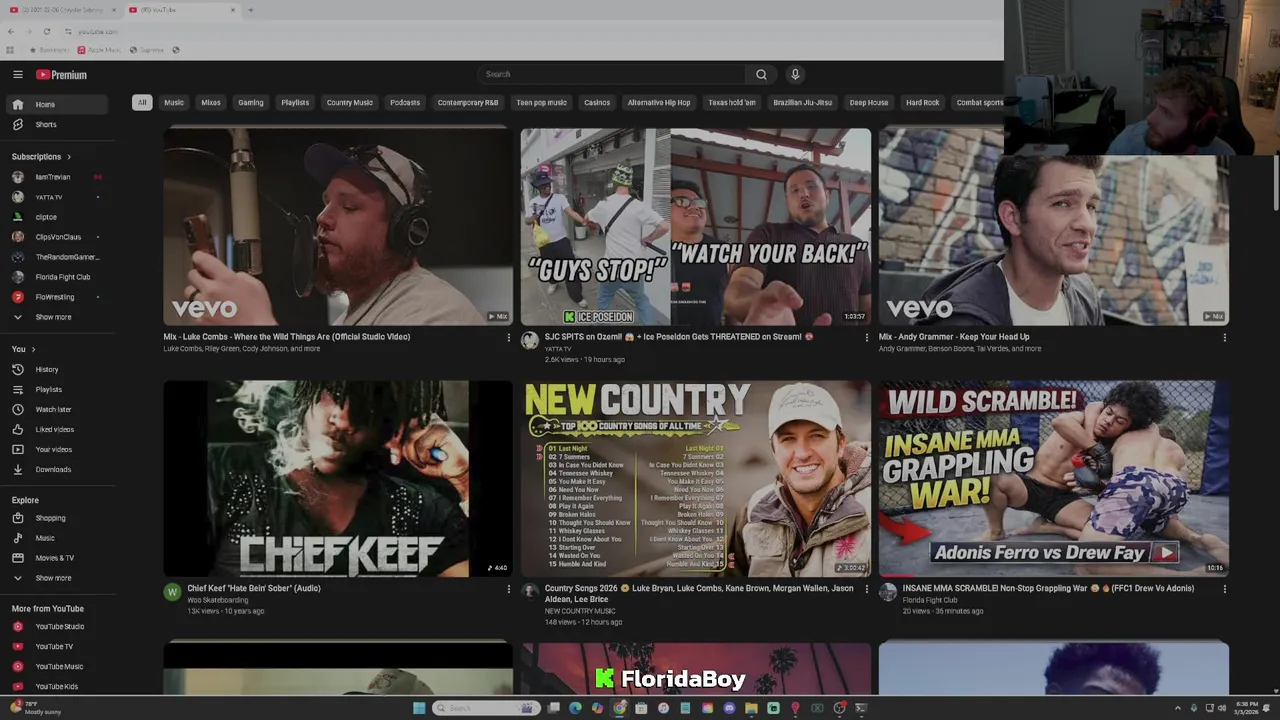This screenshot has height=720, width=1280.
Task: Open Liked videos list
Action: [59, 429]
